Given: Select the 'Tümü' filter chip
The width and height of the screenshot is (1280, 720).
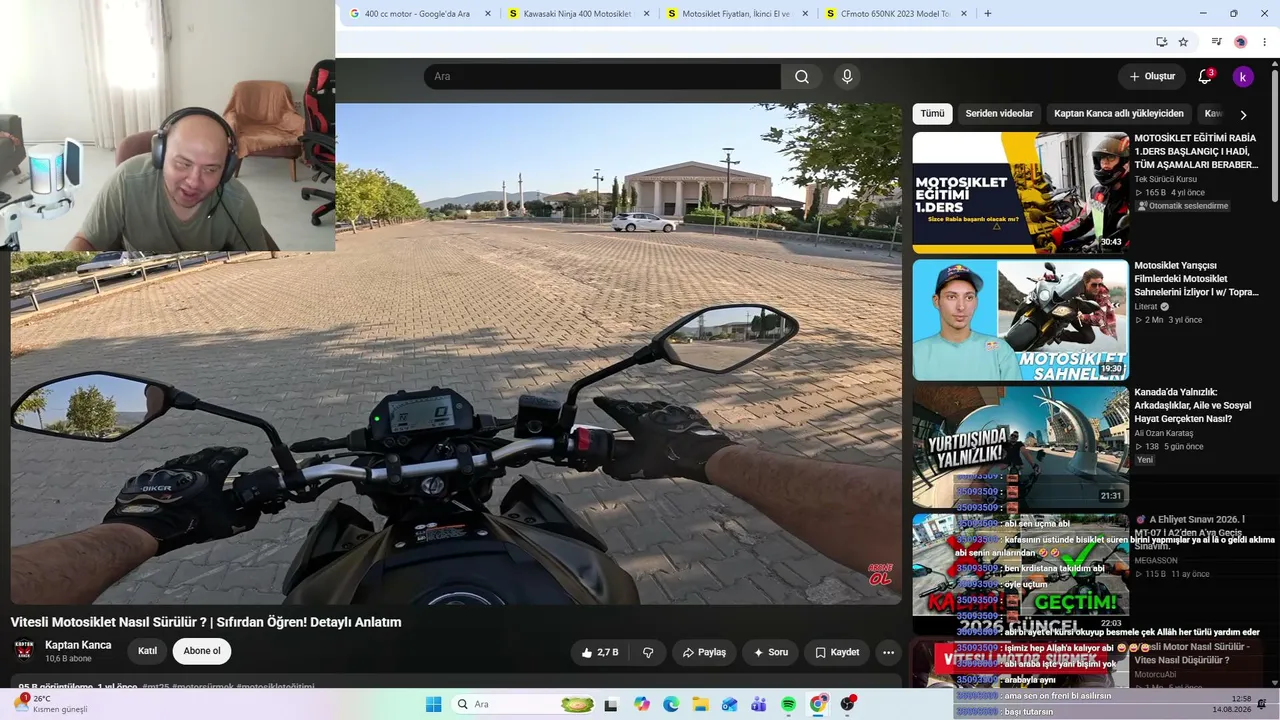Looking at the screenshot, I should [932, 114].
